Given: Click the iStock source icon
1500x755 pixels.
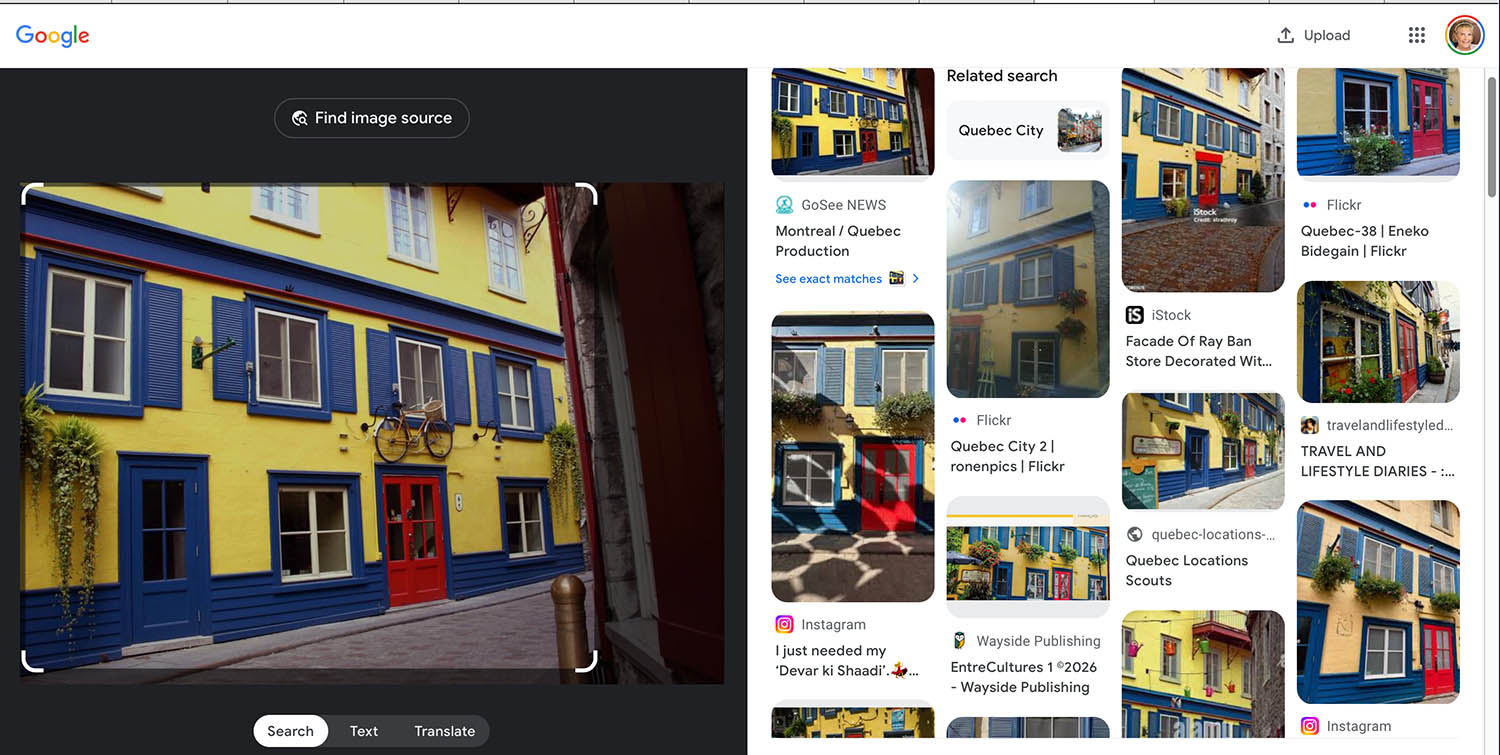Looking at the screenshot, I should 1134,315.
